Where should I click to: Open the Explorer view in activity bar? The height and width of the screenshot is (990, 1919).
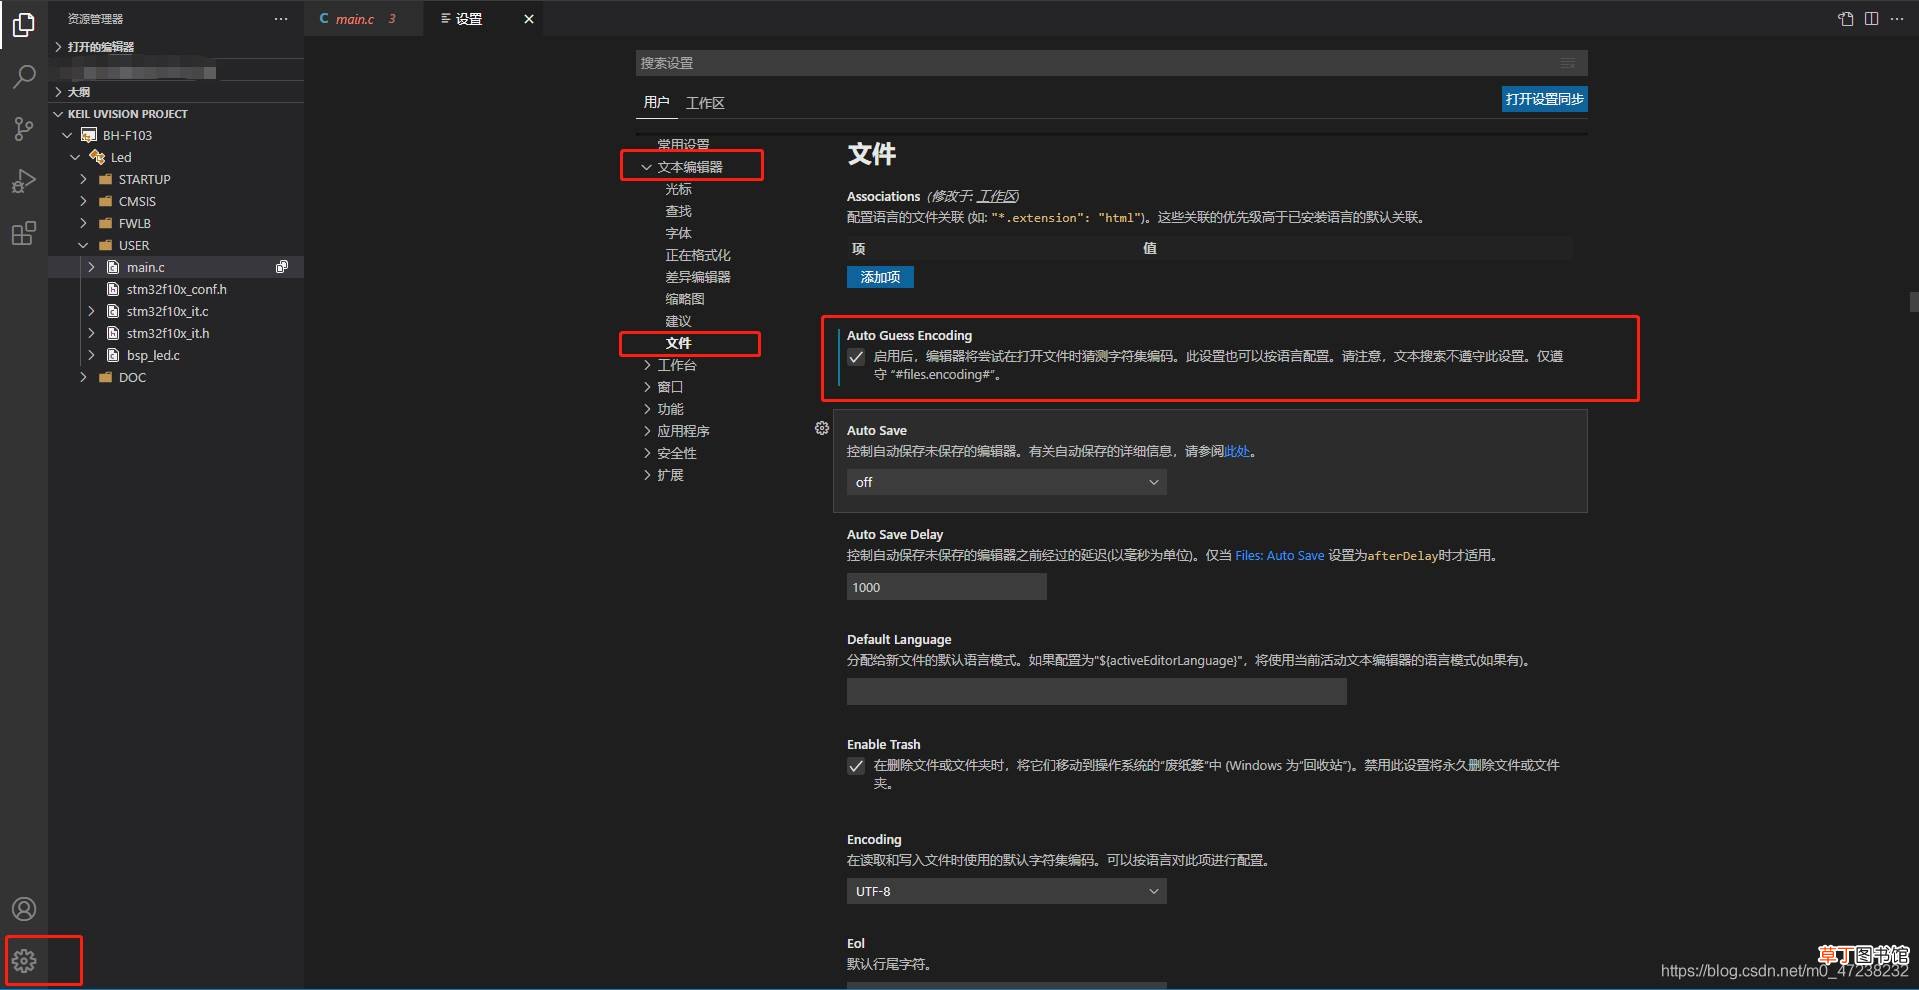pyautogui.click(x=24, y=25)
